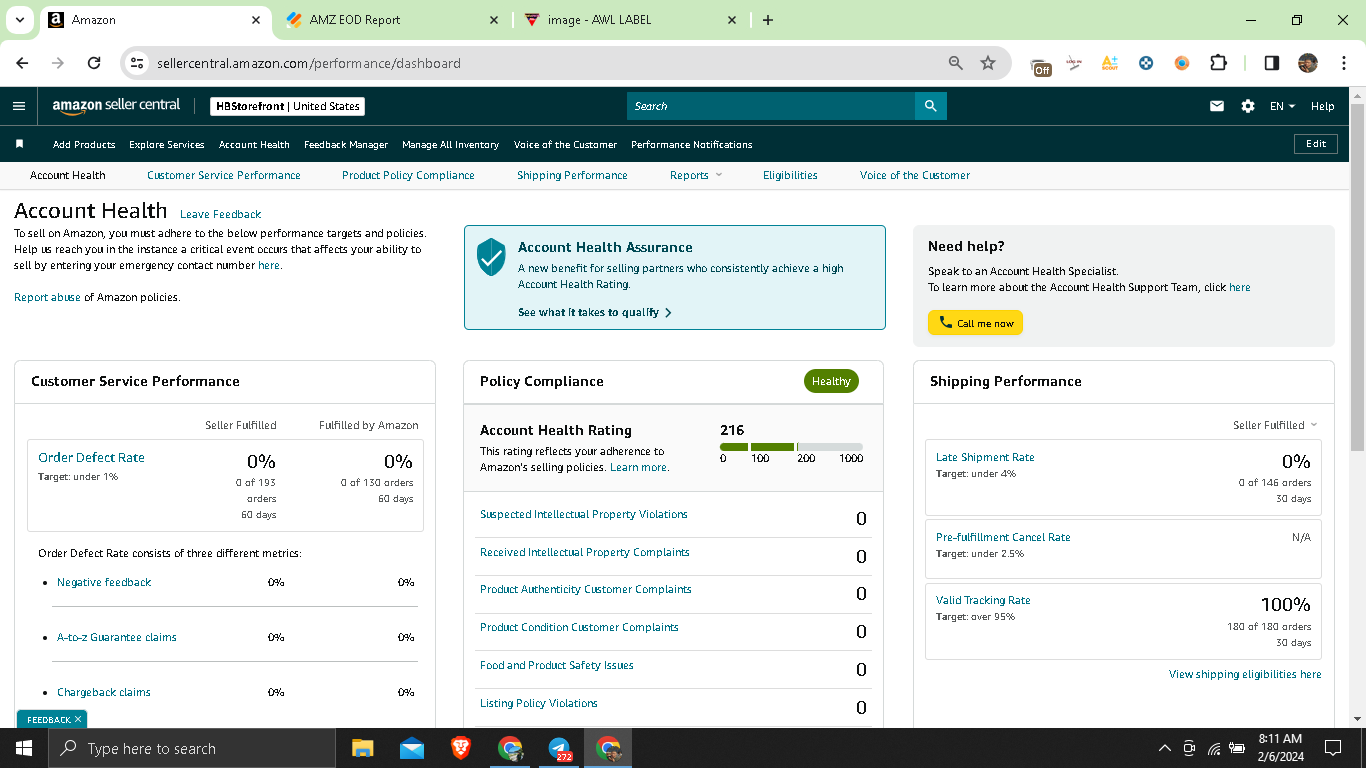This screenshot has height=768, width=1366.
Task: Click the yellow Call me now button
Action: click(975, 323)
